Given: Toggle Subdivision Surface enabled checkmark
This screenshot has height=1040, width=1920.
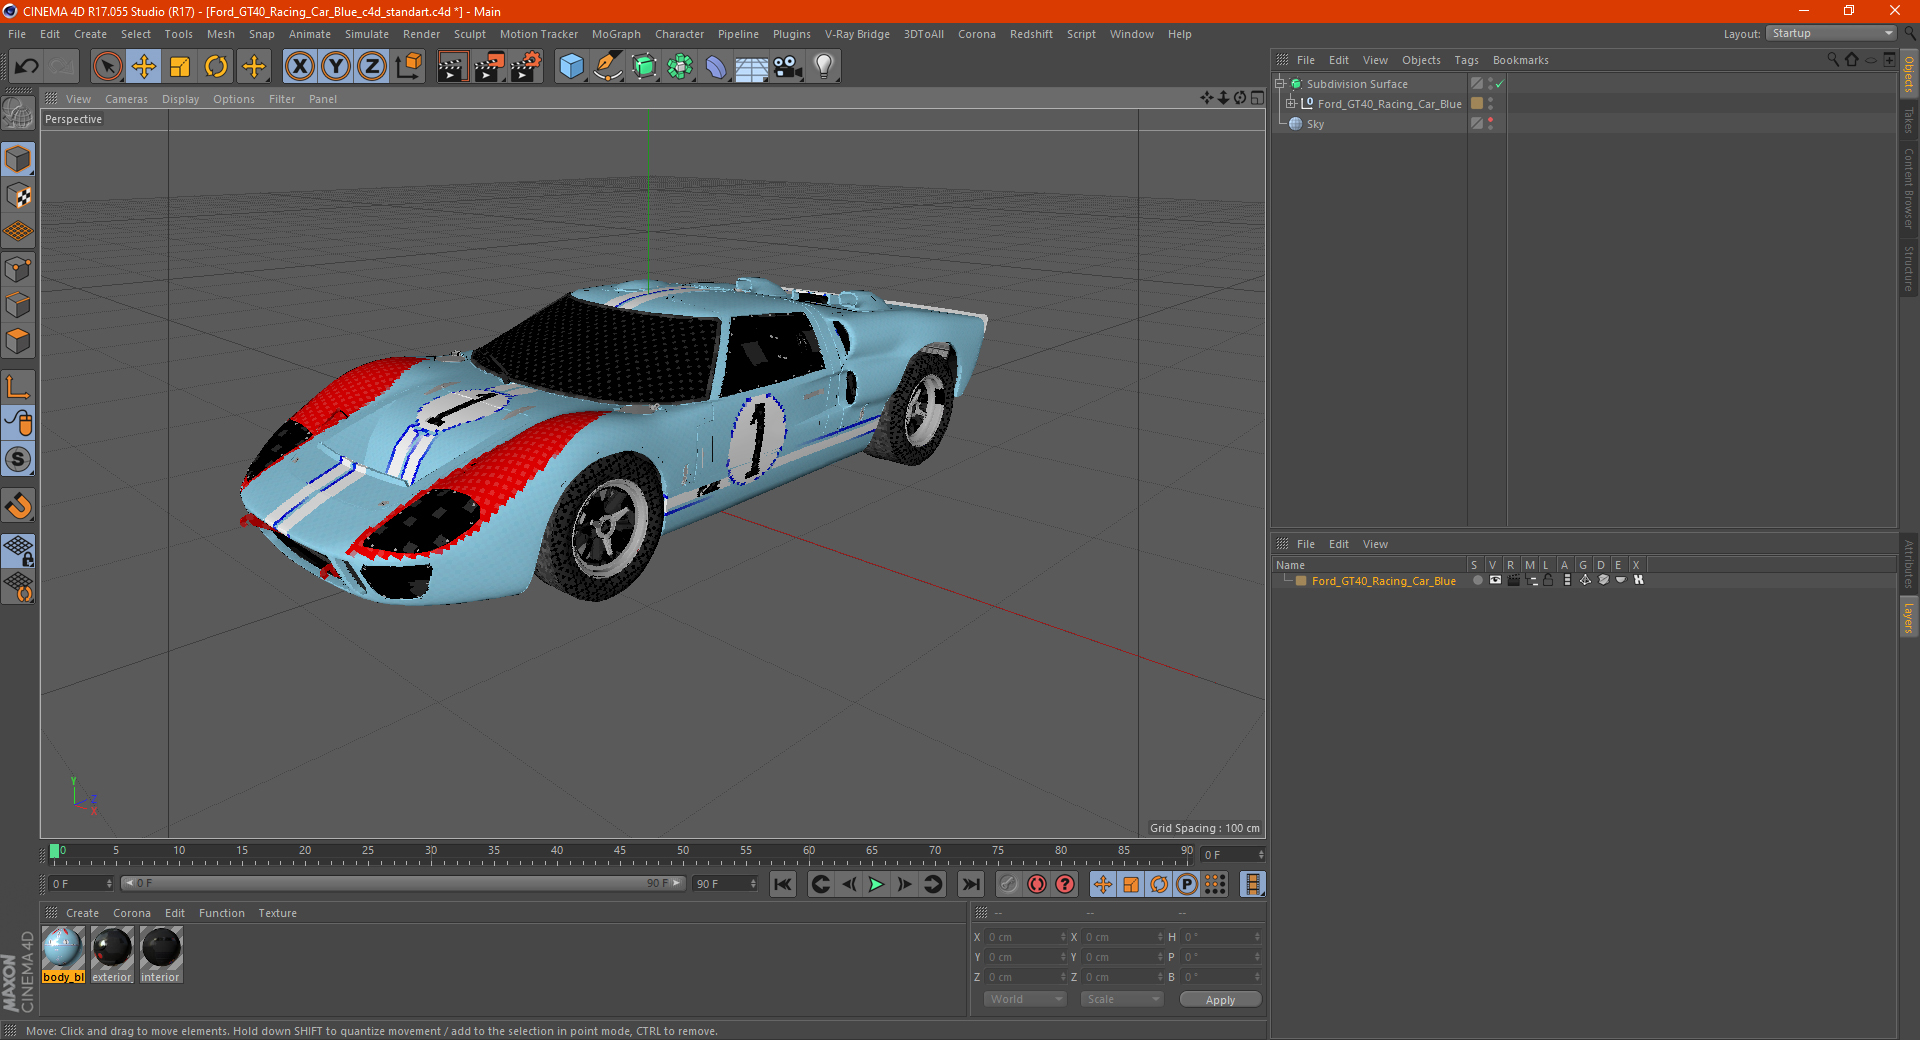Looking at the screenshot, I should pyautogui.click(x=1499, y=84).
